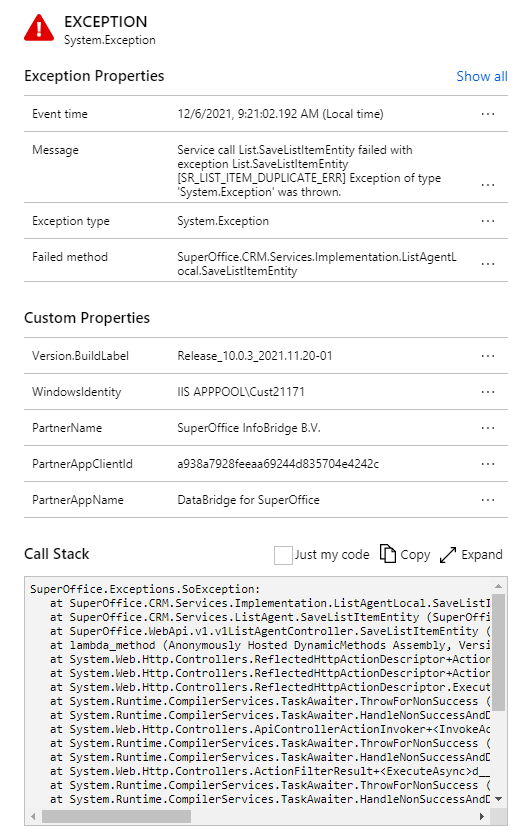The height and width of the screenshot is (836, 520).
Task: Show all exception properties
Action: (482, 76)
